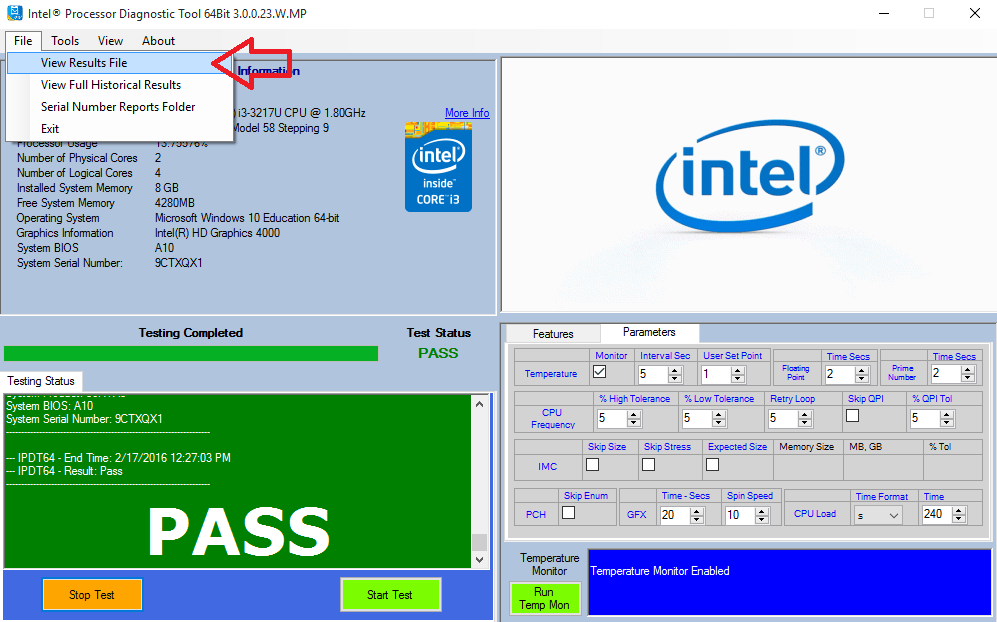Uncheck the Temperature Monitor checkbox
This screenshot has height=622, width=997.
tap(600, 372)
